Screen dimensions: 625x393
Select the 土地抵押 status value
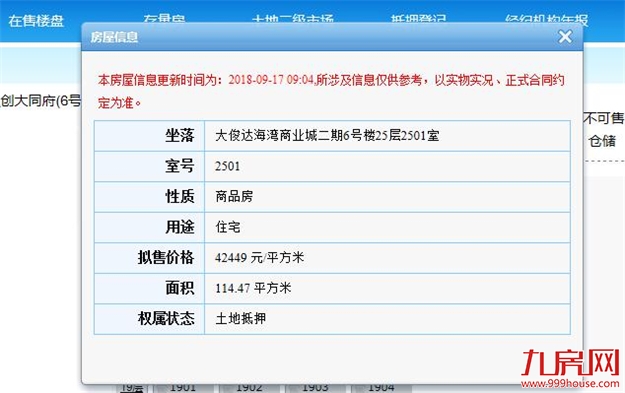pos(241,319)
